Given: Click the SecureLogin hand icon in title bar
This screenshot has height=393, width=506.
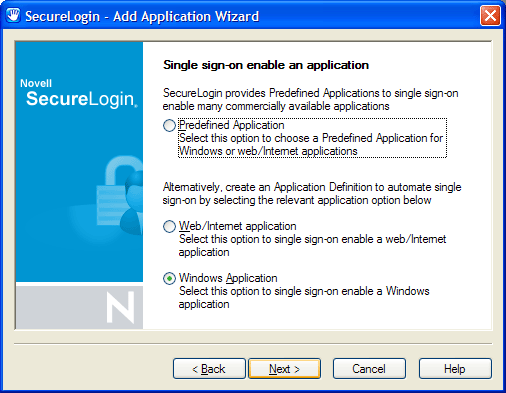Looking at the screenshot, I should coord(13,15).
